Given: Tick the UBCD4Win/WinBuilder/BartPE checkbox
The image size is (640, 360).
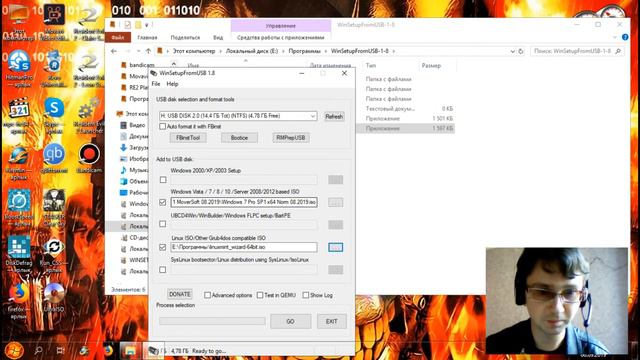Looking at the screenshot, I should click(x=163, y=224).
